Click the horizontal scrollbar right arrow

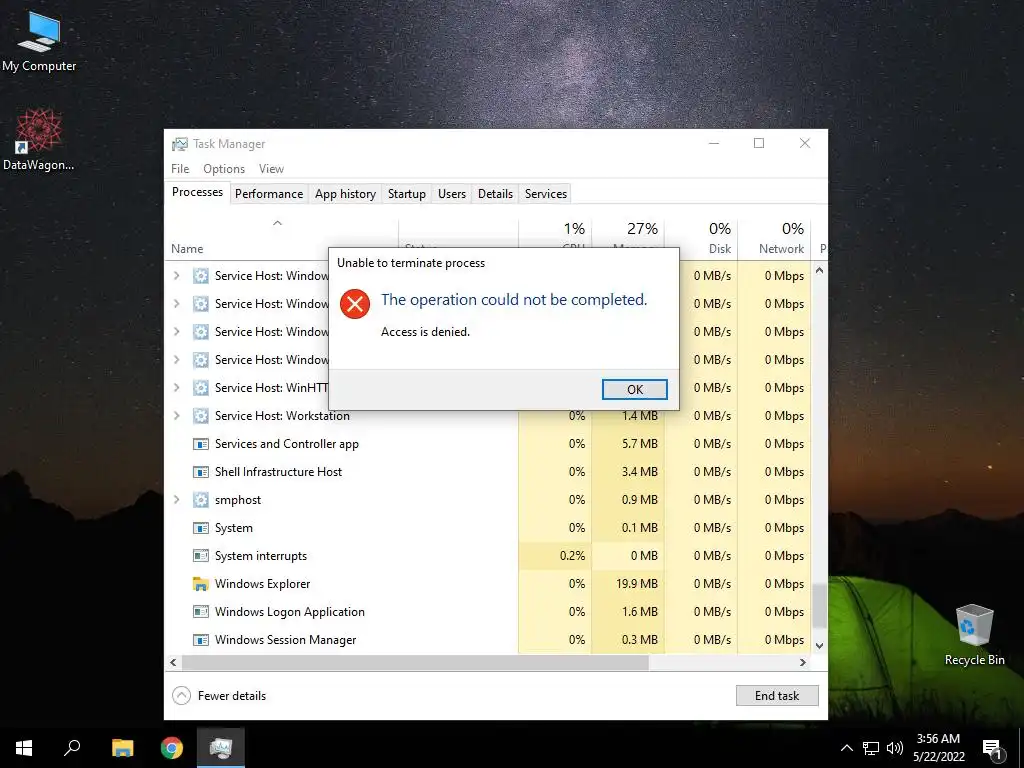tap(803, 662)
